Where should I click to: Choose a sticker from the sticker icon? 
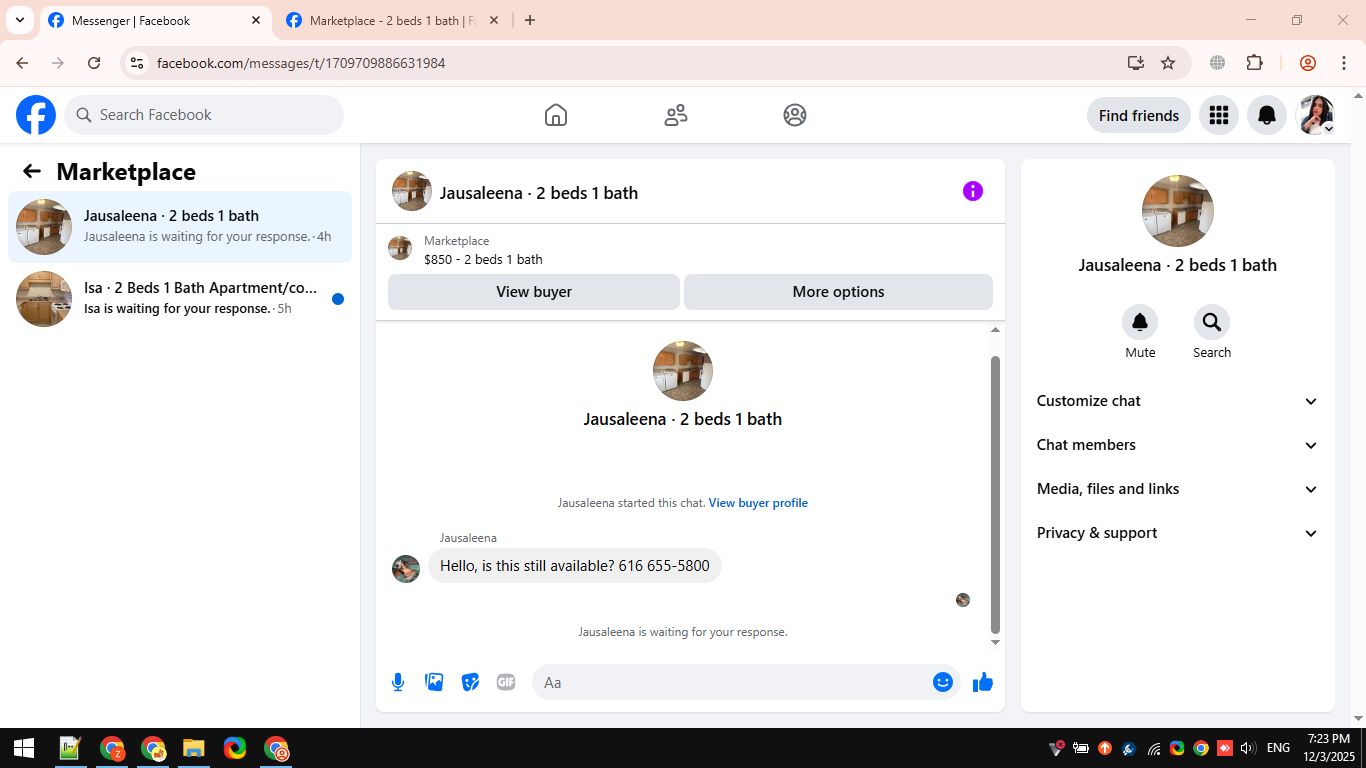pos(470,682)
